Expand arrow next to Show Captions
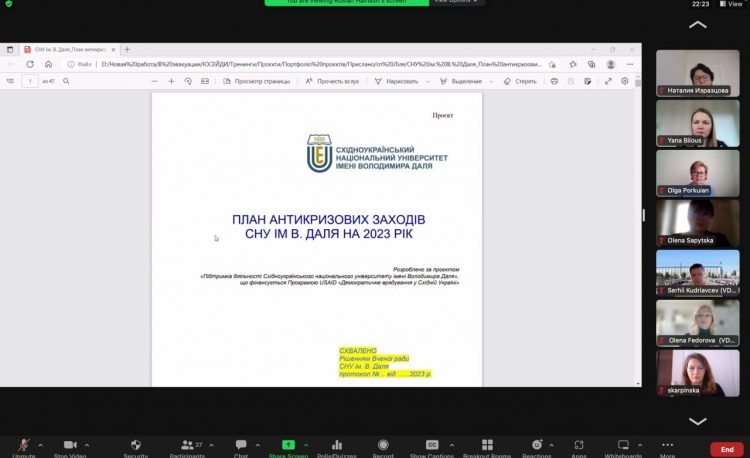 click(x=452, y=445)
